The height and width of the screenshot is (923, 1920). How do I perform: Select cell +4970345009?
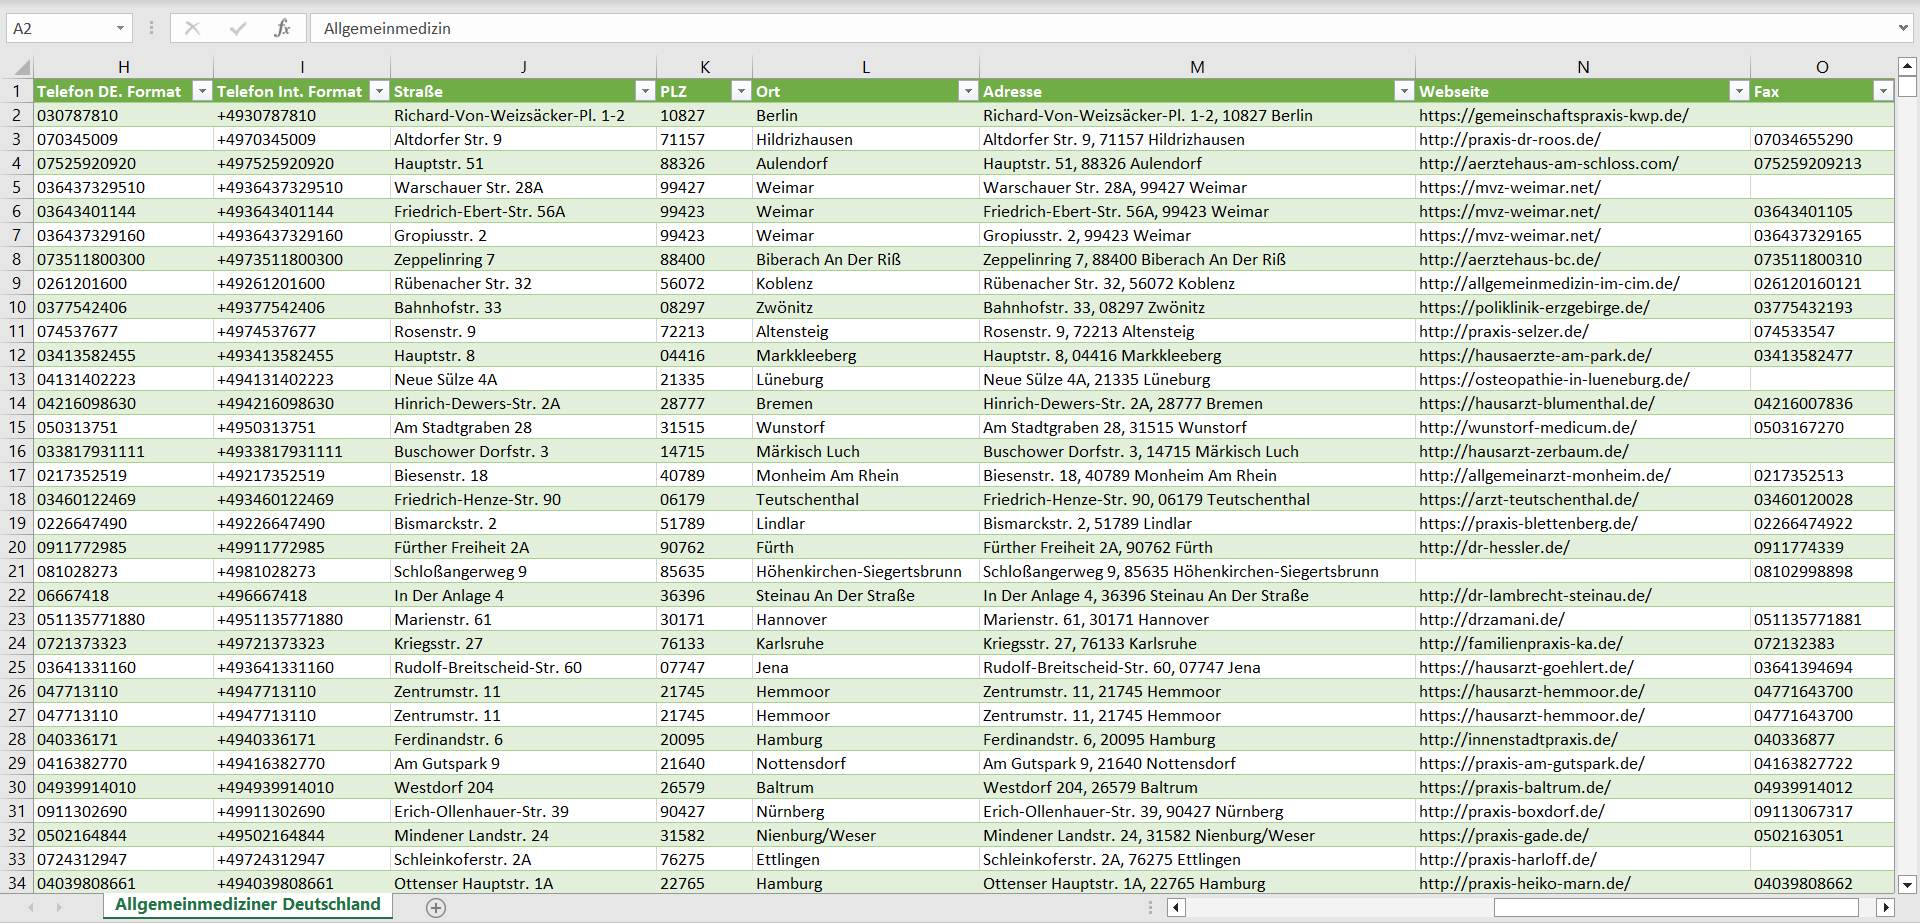point(302,139)
